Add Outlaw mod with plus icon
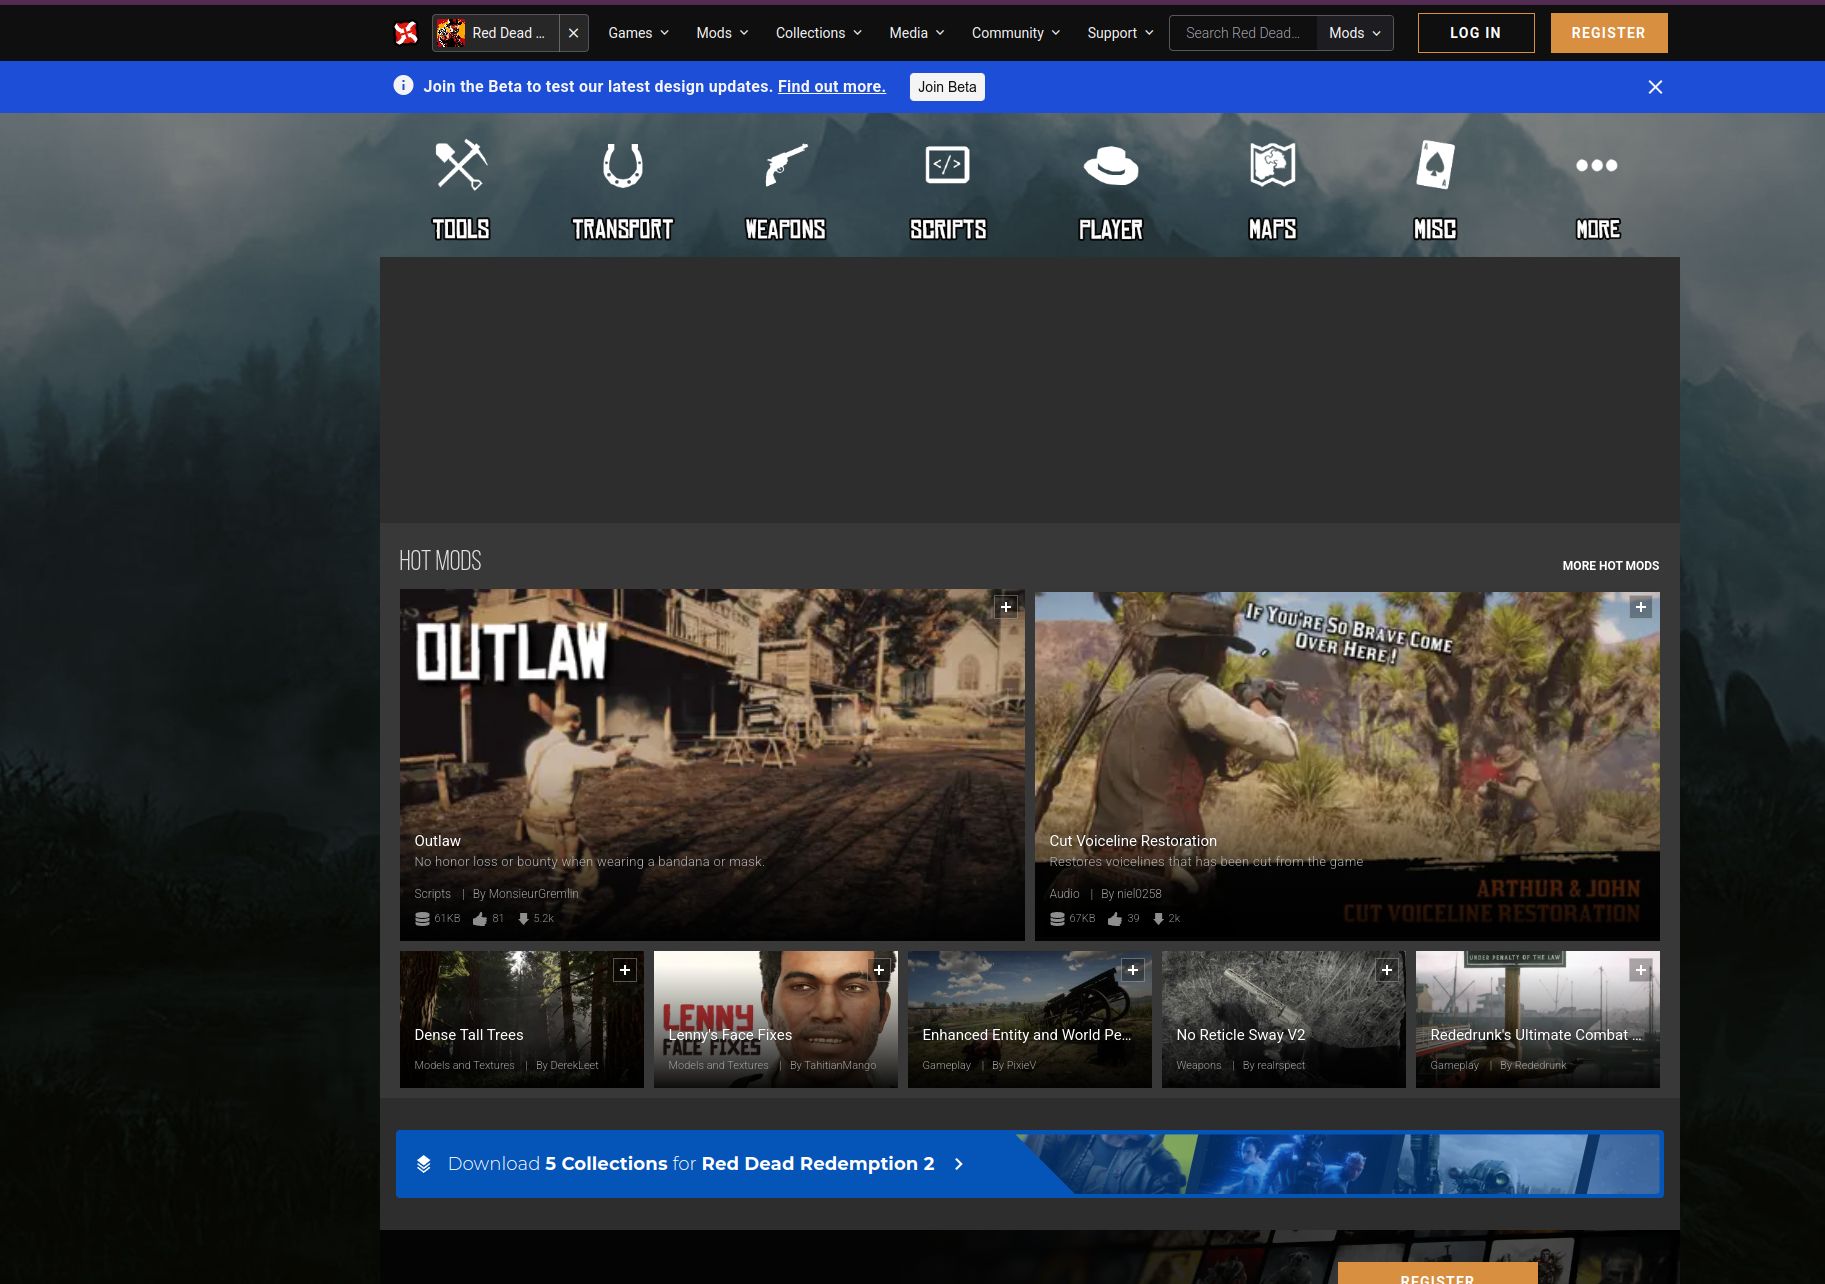The width and height of the screenshot is (1825, 1284). point(1006,607)
